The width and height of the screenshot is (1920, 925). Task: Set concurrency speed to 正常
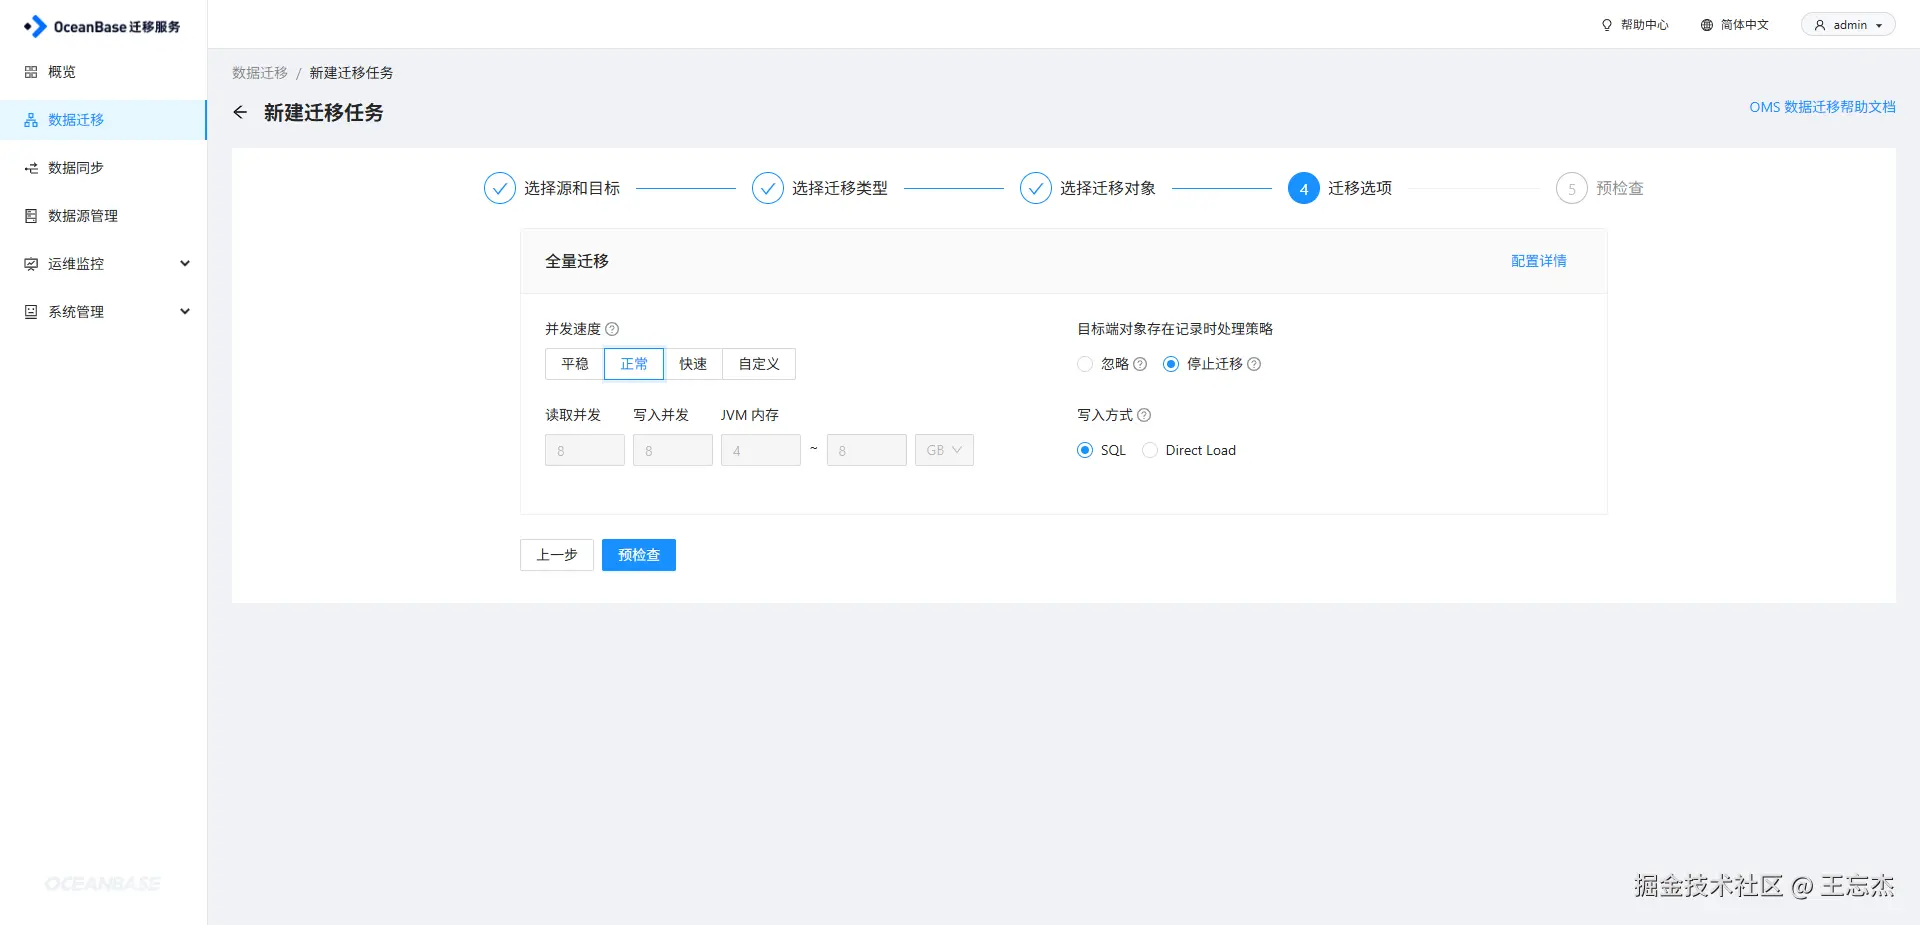point(634,364)
